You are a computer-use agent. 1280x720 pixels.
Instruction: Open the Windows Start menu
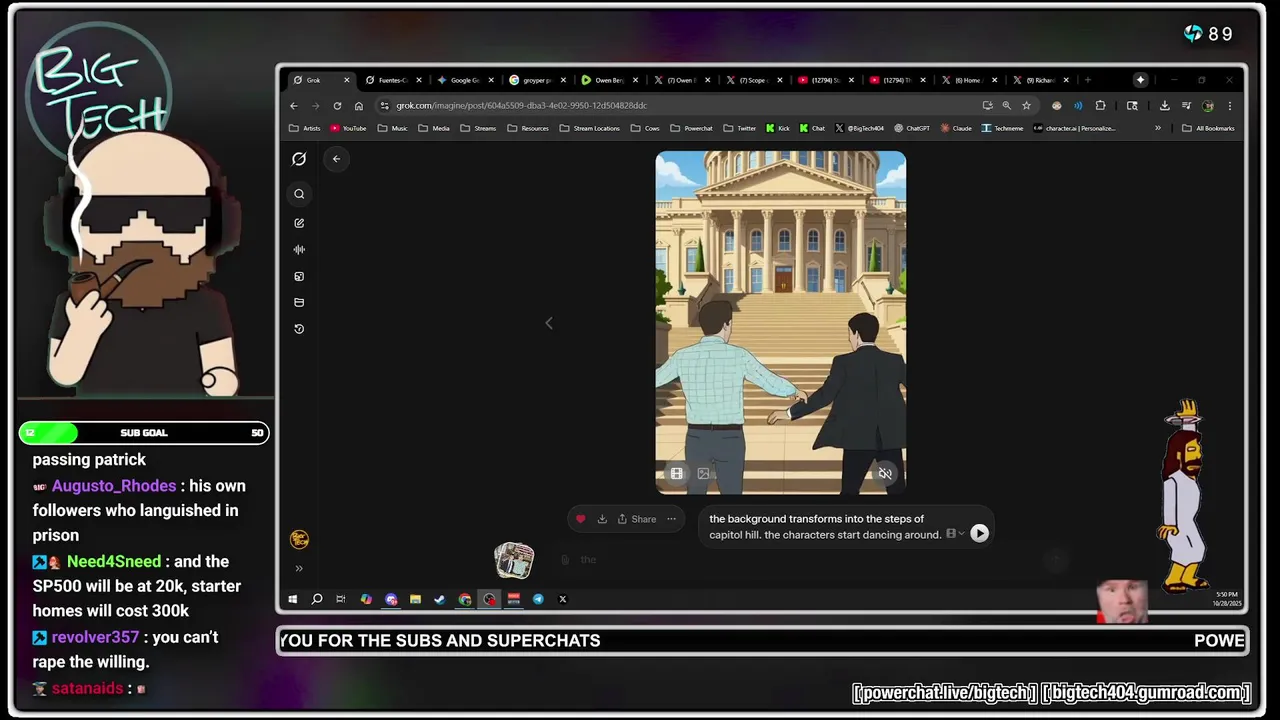(x=293, y=599)
